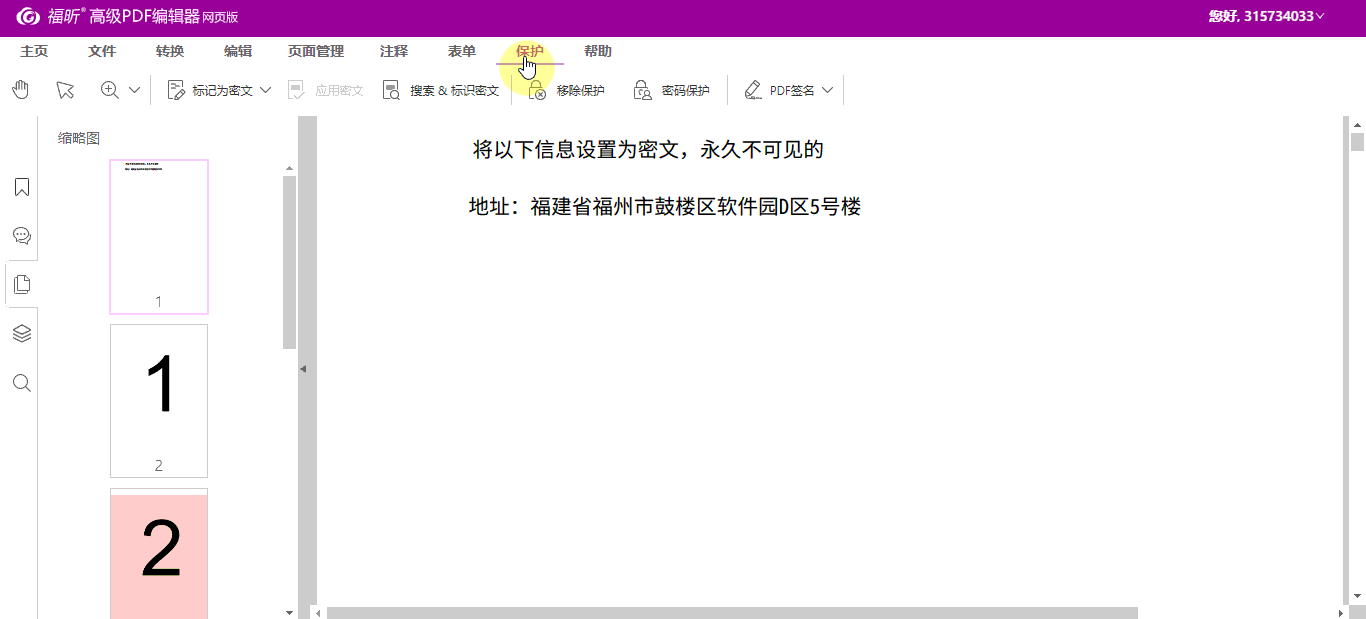Select the page 2 thumbnail
Screen dimensions: 1366x619
tap(159, 400)
